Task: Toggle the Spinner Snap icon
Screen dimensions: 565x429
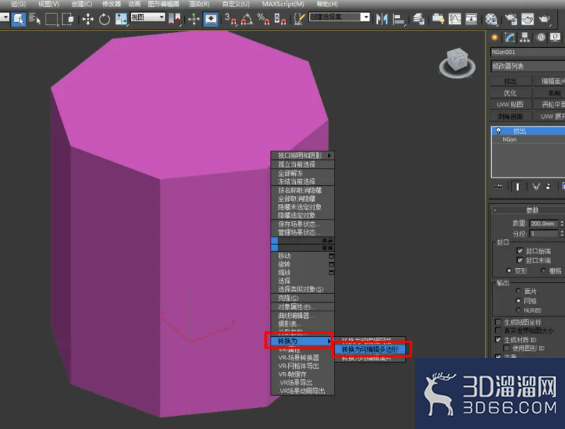Action: (280, 19)
